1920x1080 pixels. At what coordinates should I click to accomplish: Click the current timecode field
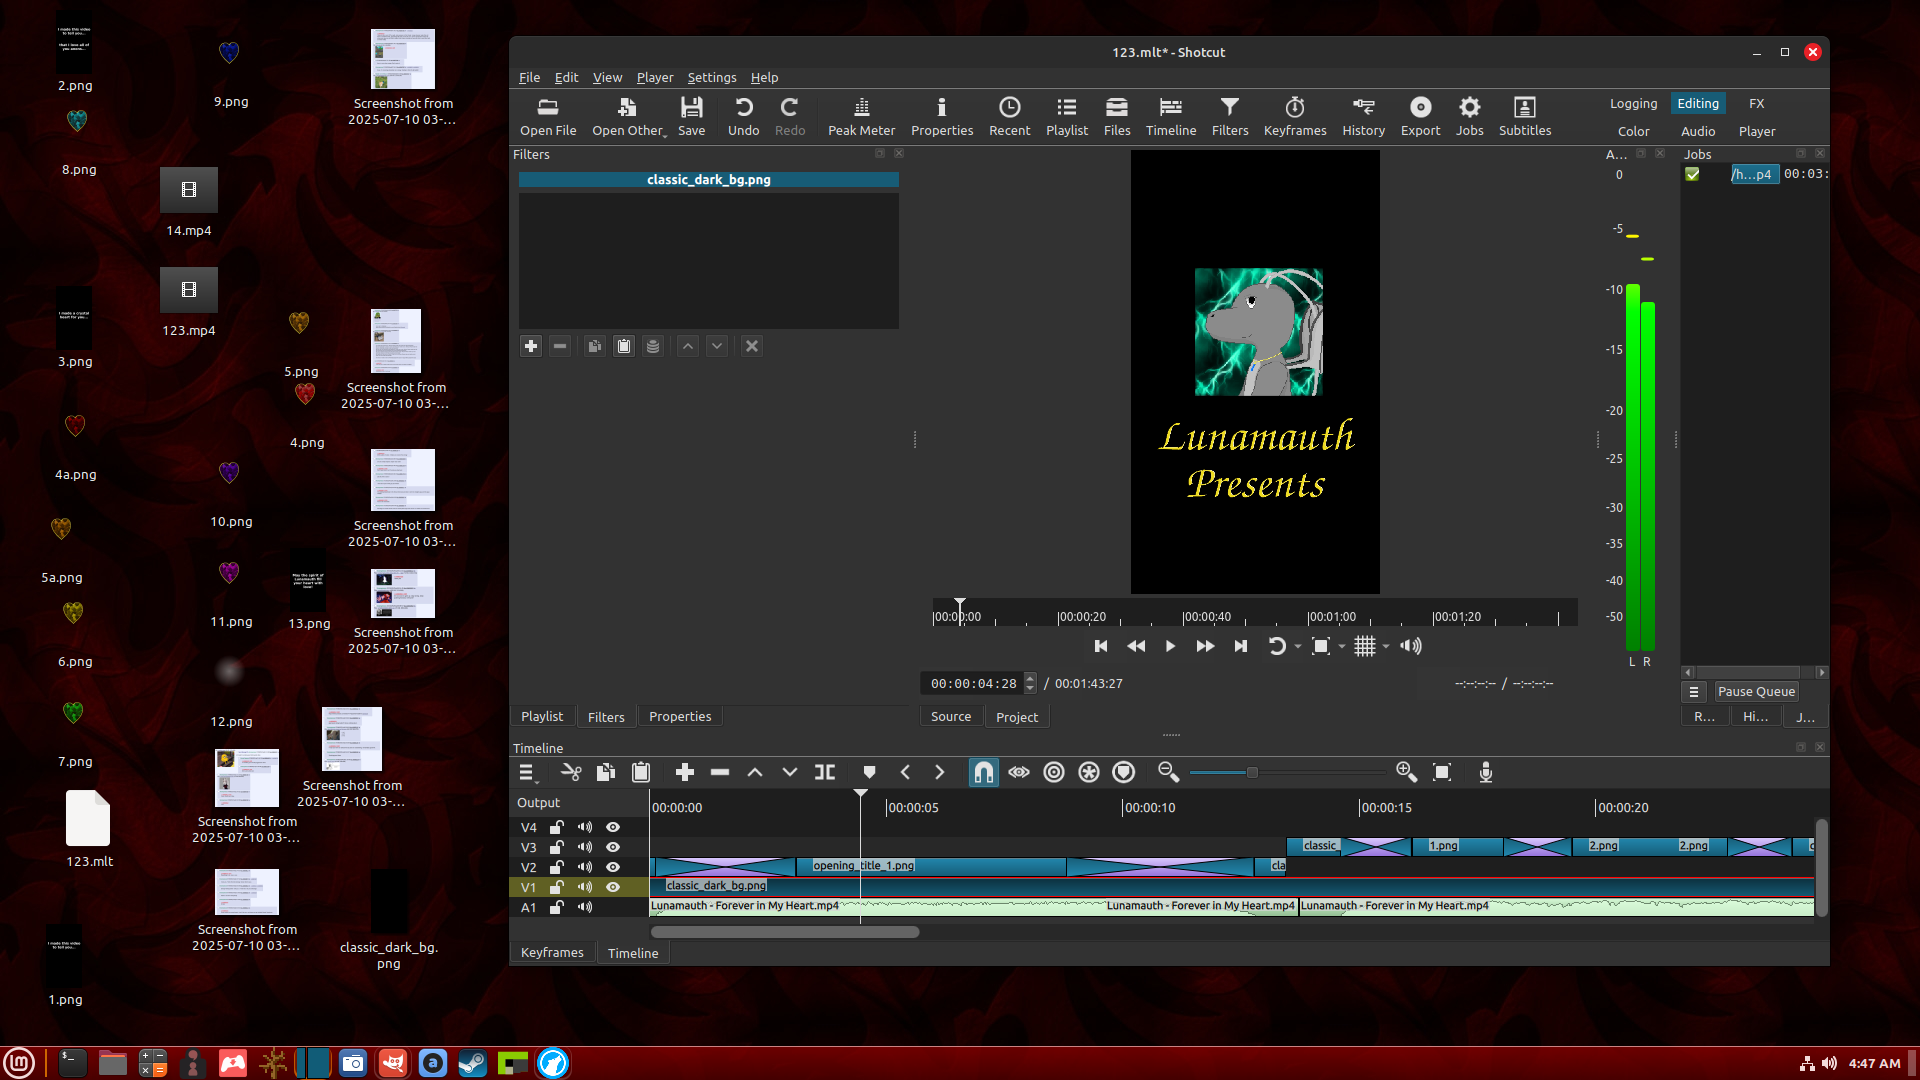point(973,683)
